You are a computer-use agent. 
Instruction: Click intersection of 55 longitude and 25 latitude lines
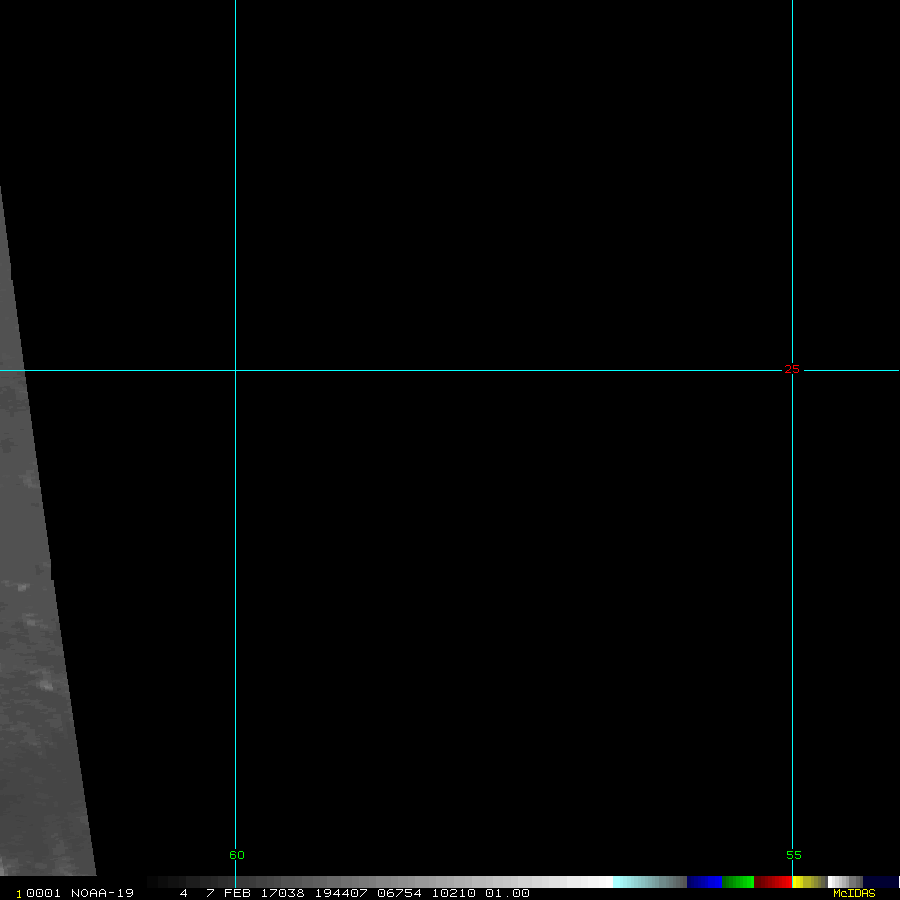coord(792,370)
